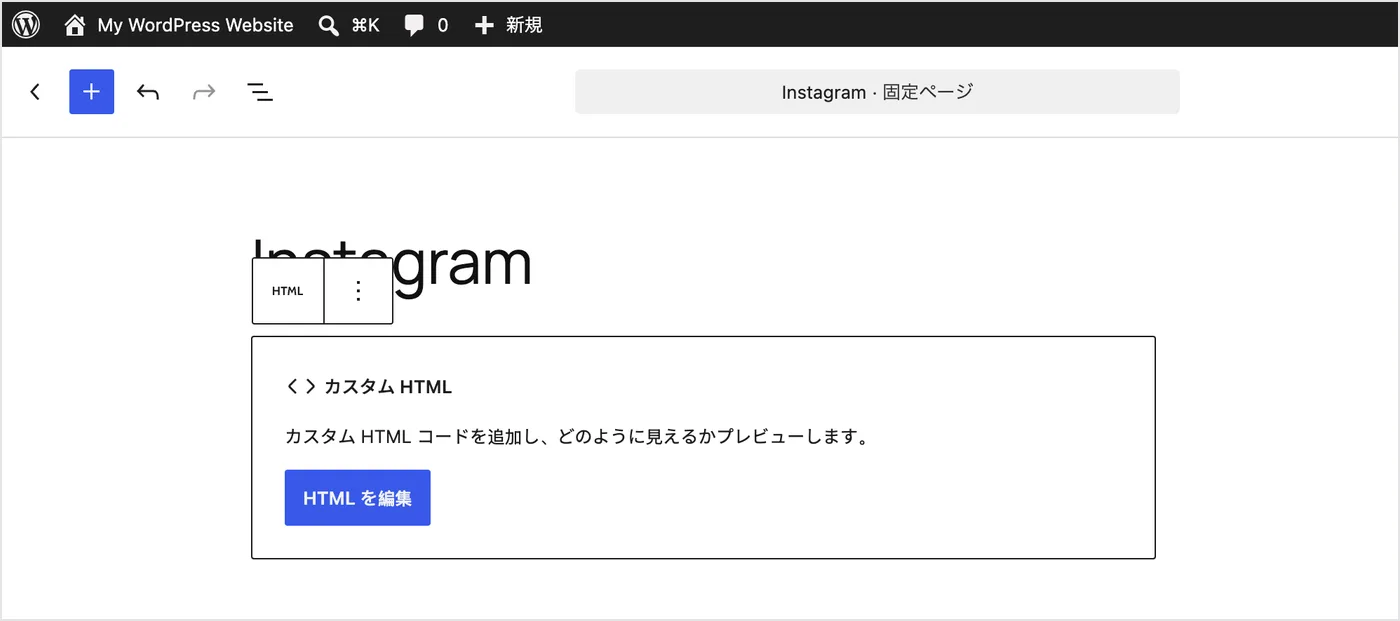The width and height of the screenshot is (1400, 621).
Task: Click the カスタム HTML block label
Action: tap(388, 387)
